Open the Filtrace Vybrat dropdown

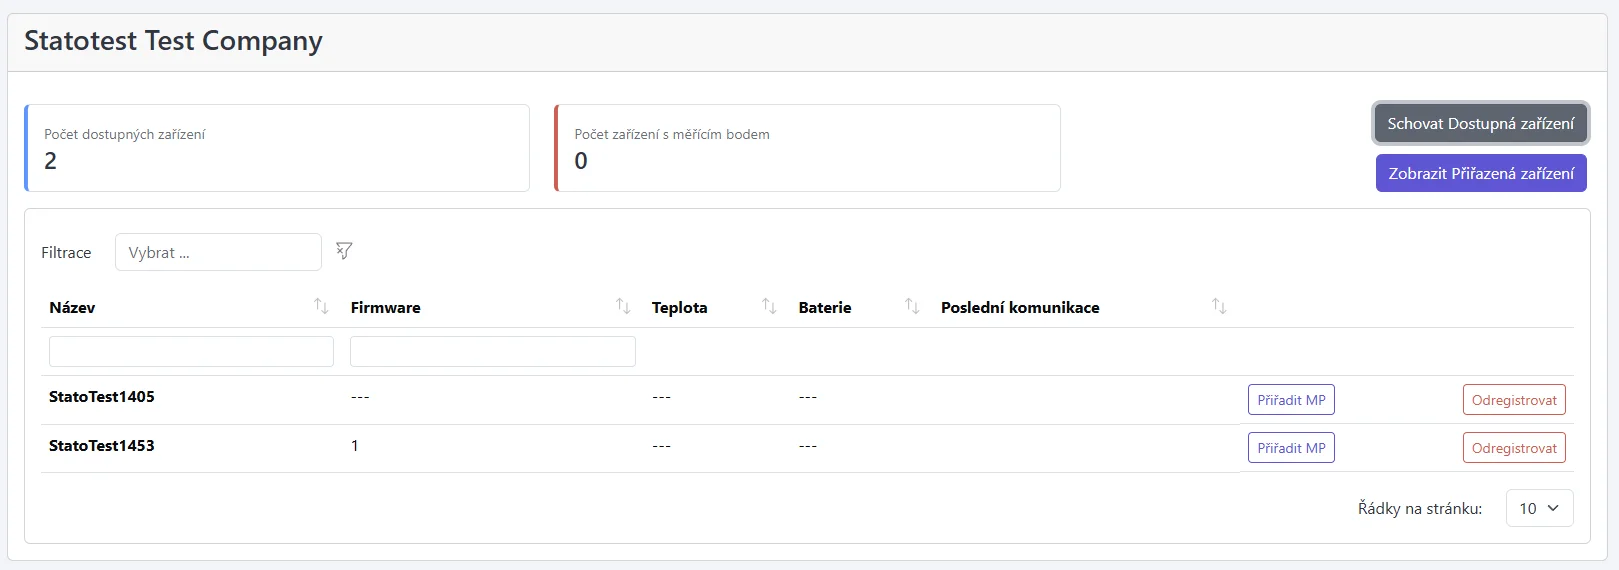(218, 253)
